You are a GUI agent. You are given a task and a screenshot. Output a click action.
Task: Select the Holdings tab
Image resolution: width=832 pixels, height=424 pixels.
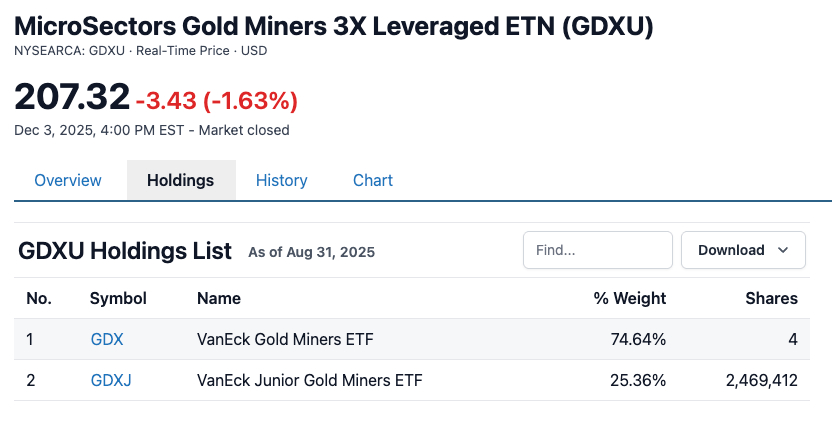coord(181,181)
